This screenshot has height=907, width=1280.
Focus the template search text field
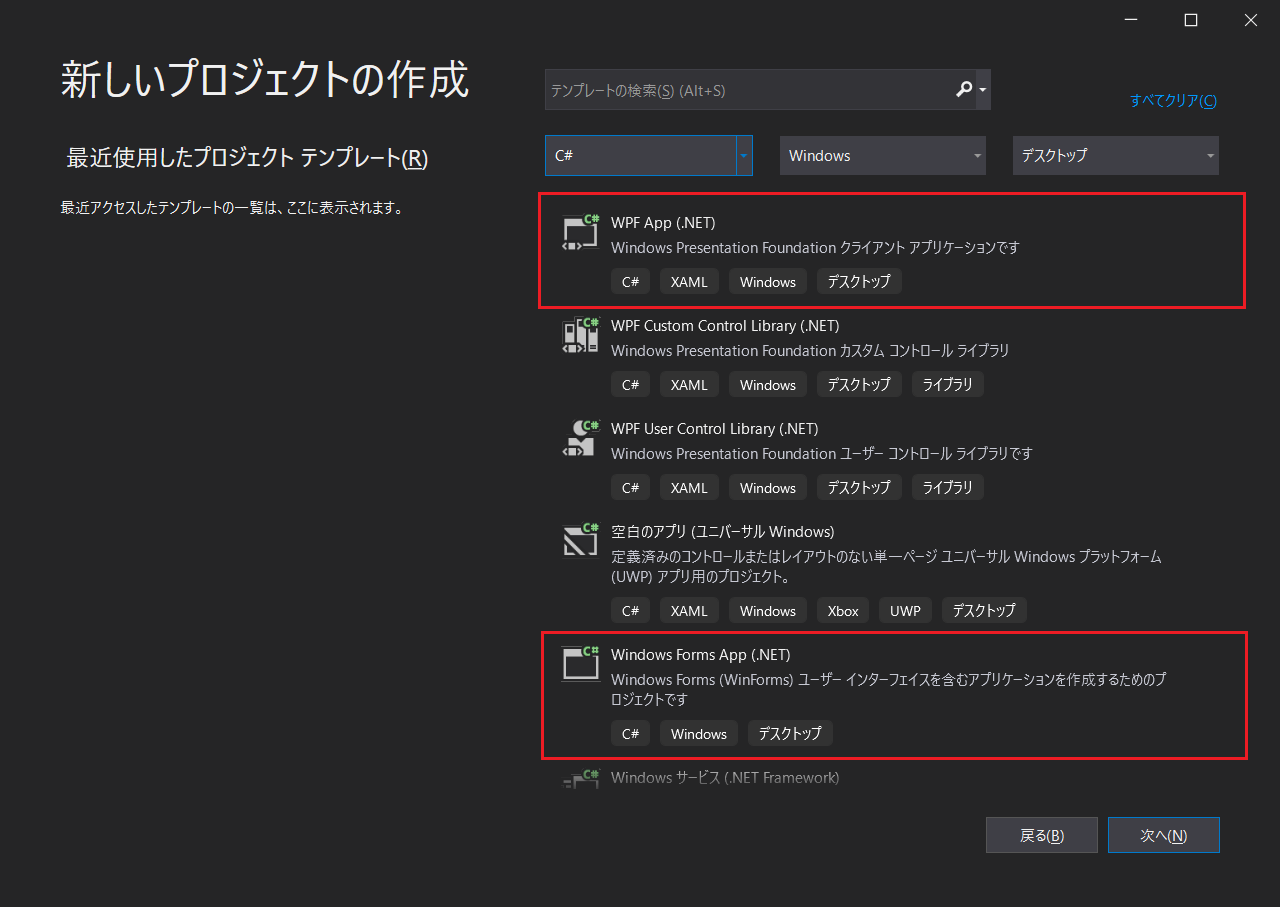(x=745, y=90)
